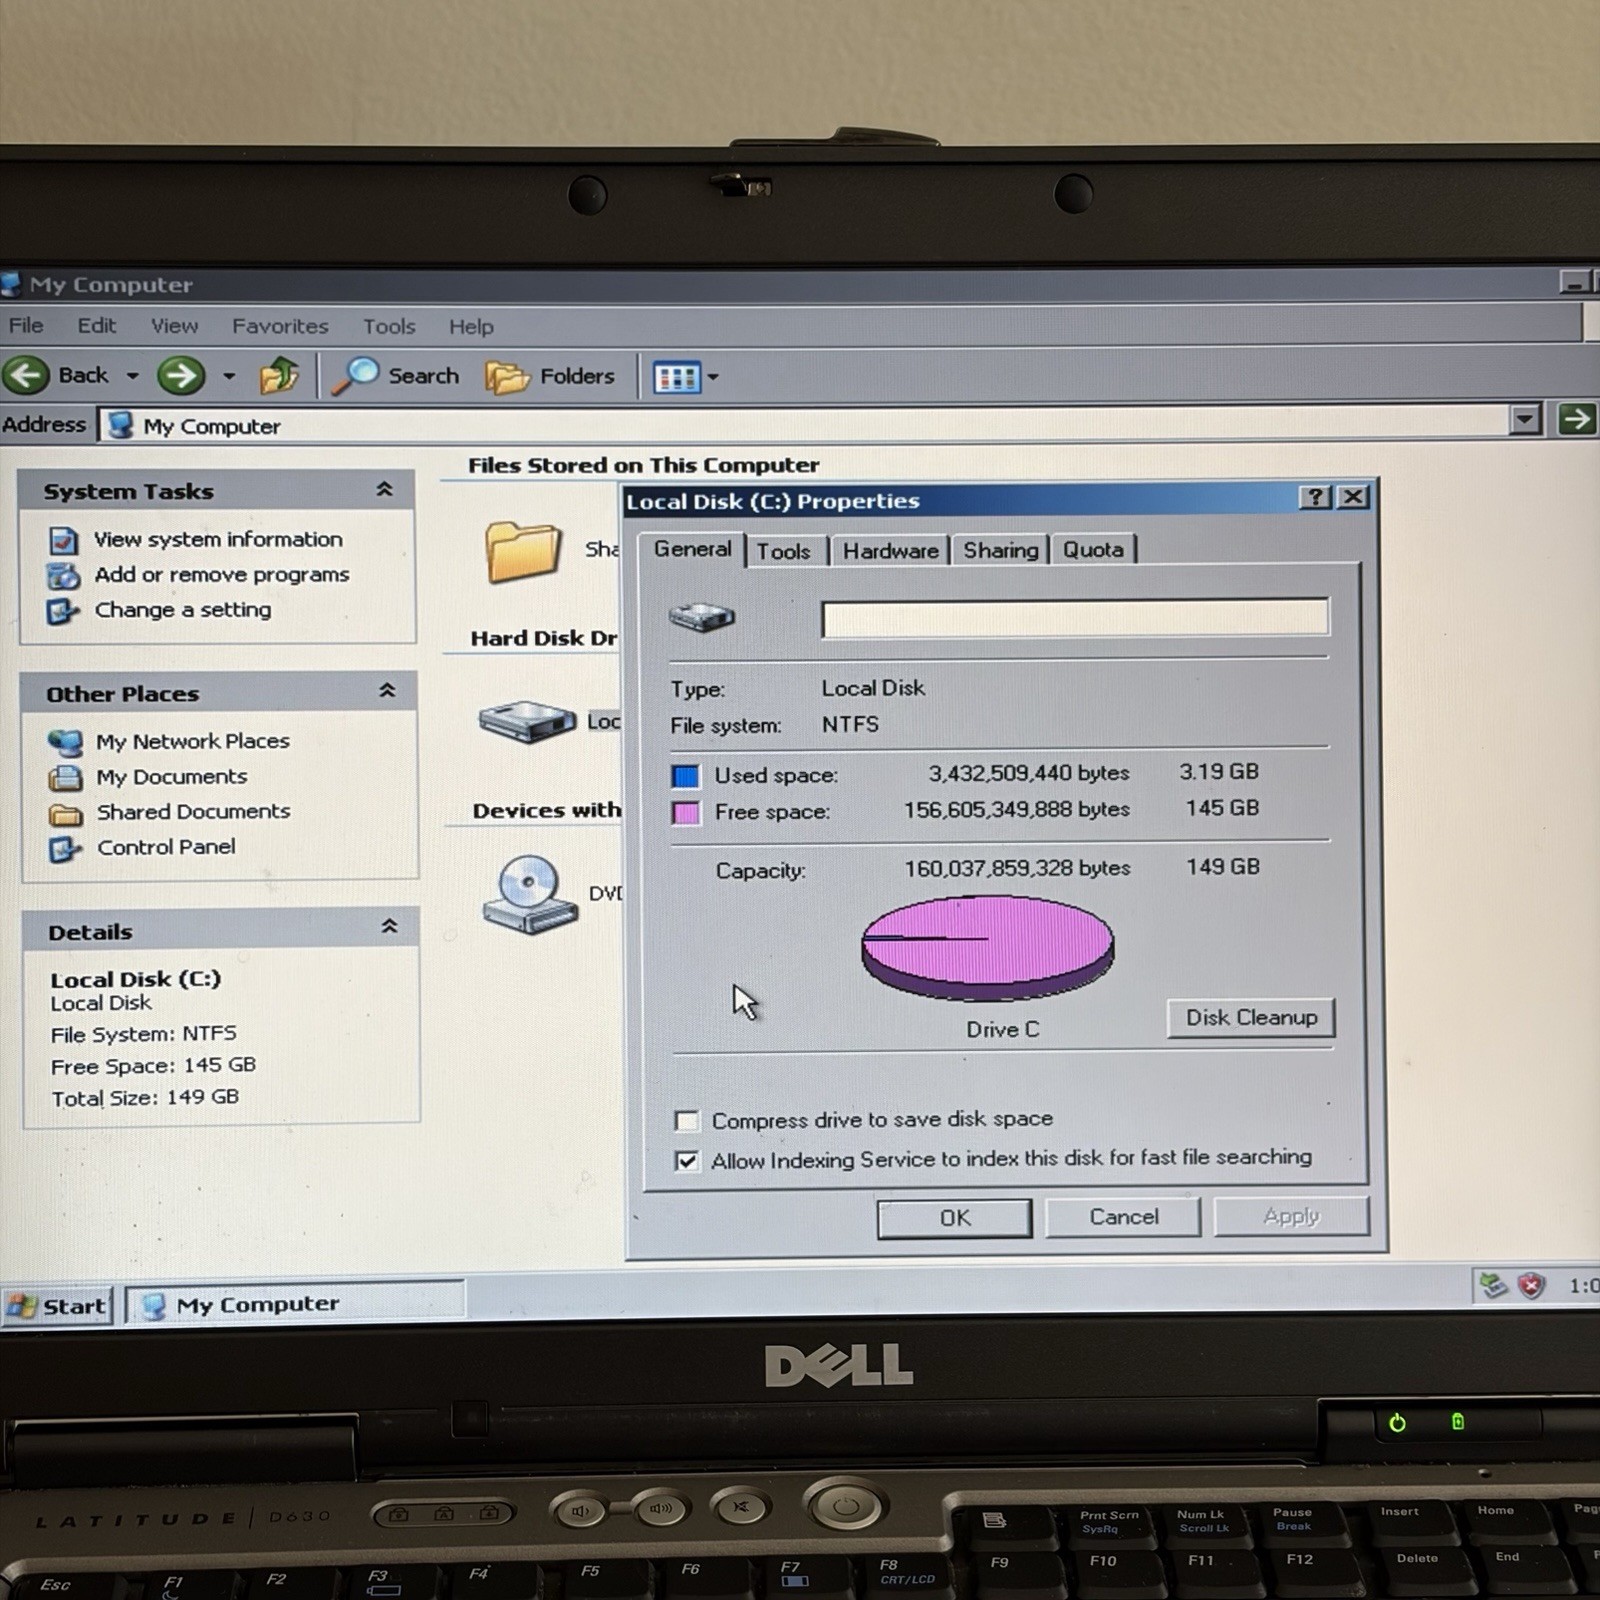
Task: Click the Safely Remove Hardware tray icon
Action: [x=1494, y=1285]
